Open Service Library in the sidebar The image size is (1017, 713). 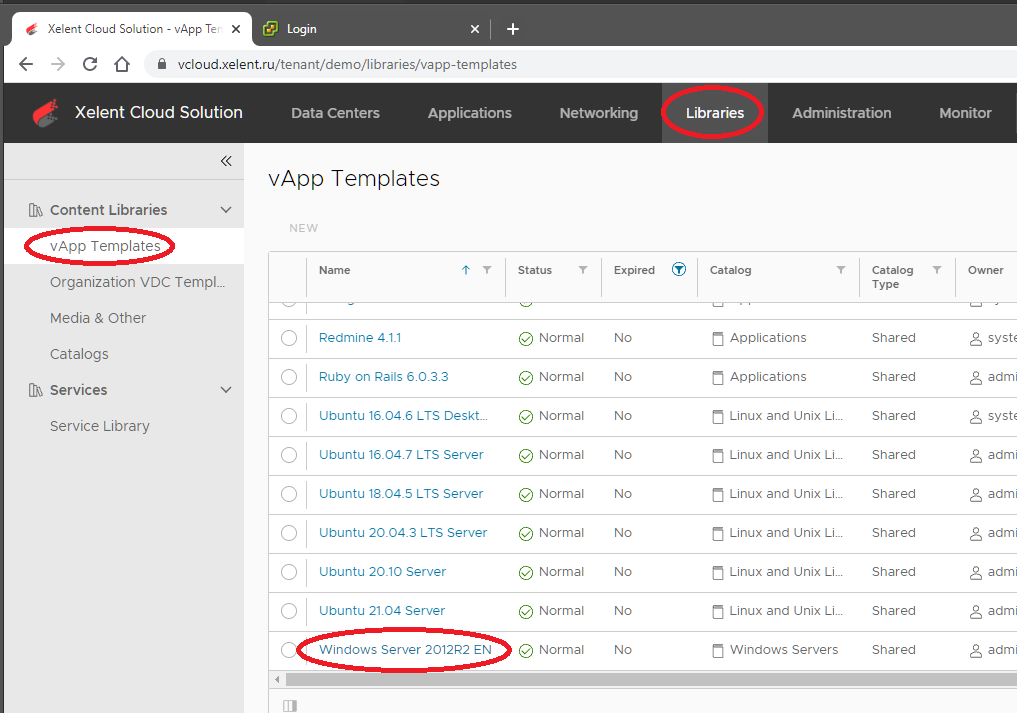(x=100, y=426)
